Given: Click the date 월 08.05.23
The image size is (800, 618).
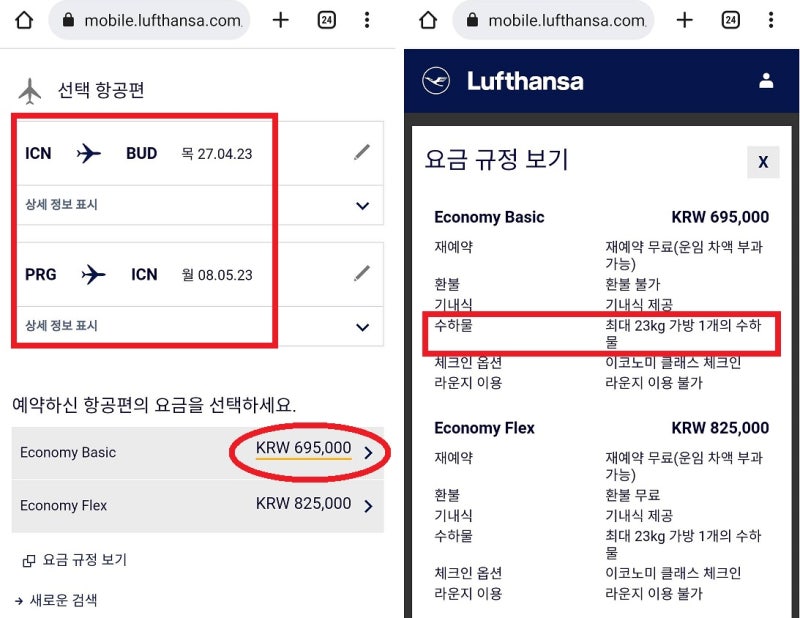Looking at the screenshot, I should (x=217, y=275).
